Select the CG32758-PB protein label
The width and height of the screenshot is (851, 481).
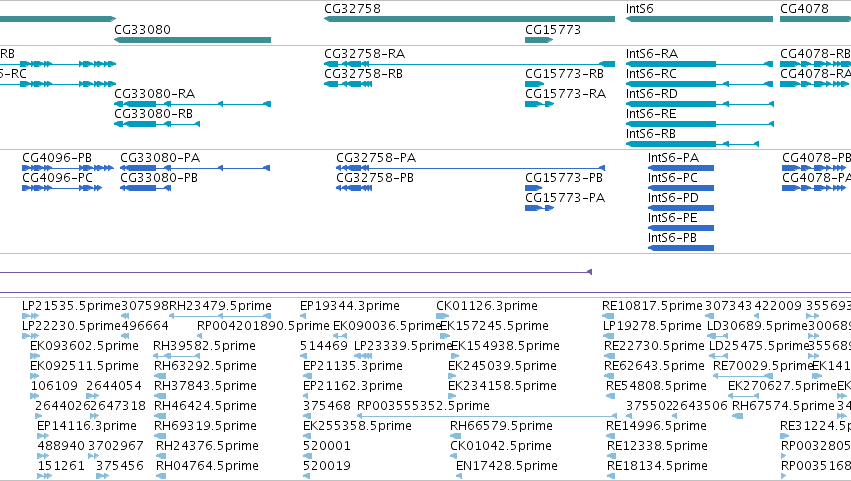[x=375, y=178]
